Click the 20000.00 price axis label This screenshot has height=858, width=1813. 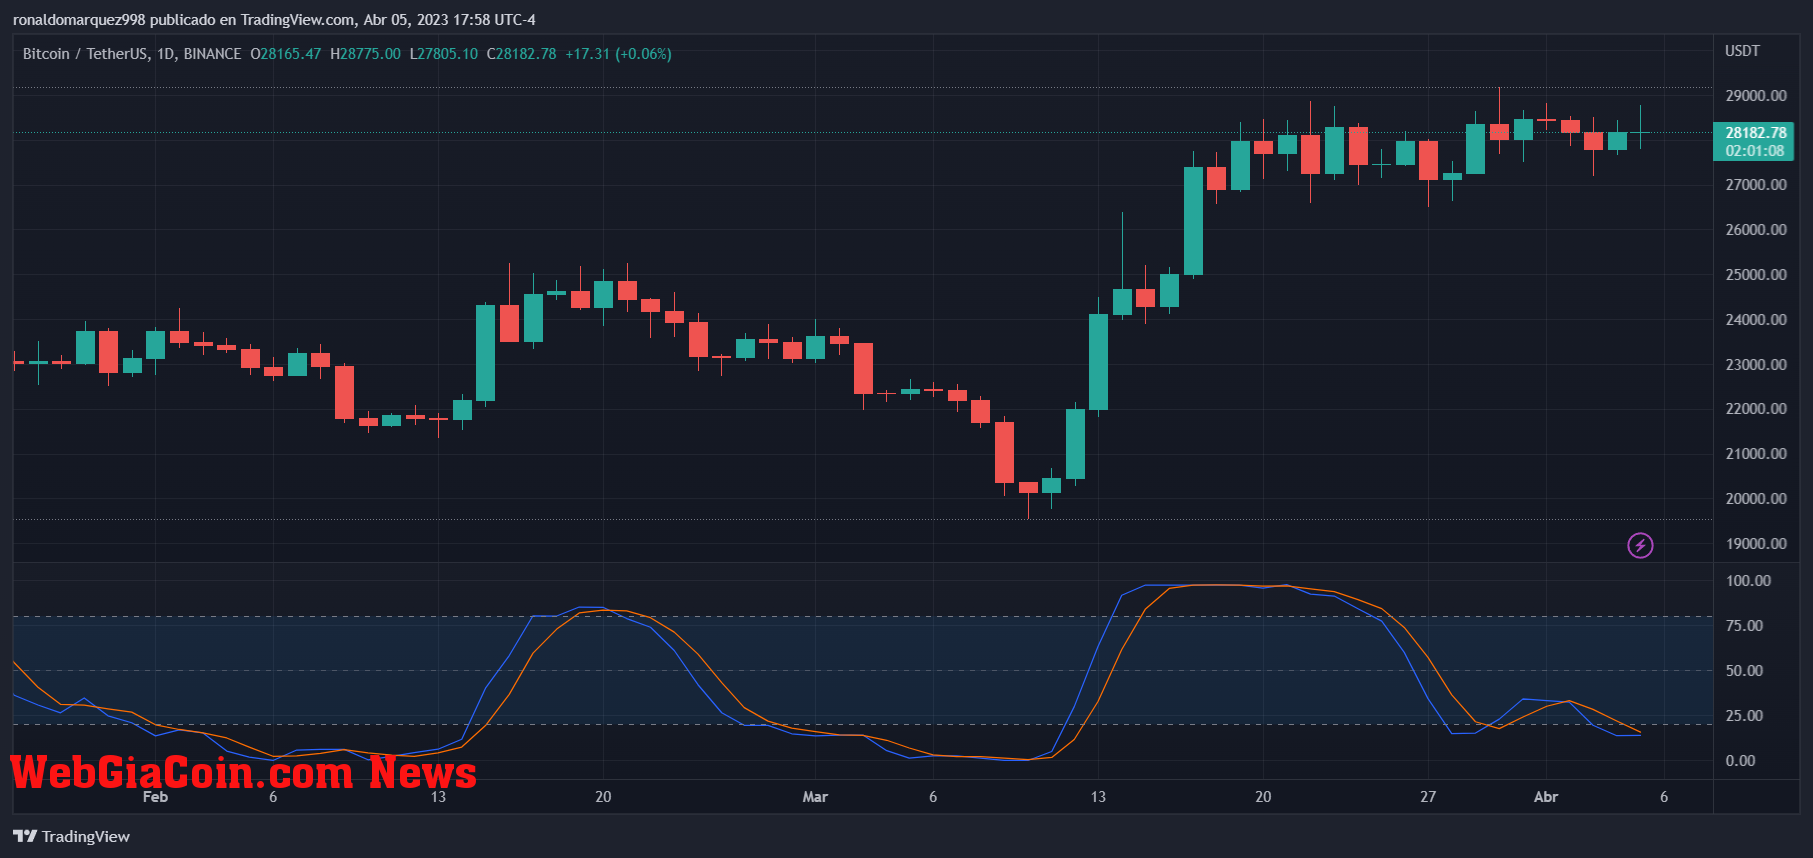click(1756, 499)
